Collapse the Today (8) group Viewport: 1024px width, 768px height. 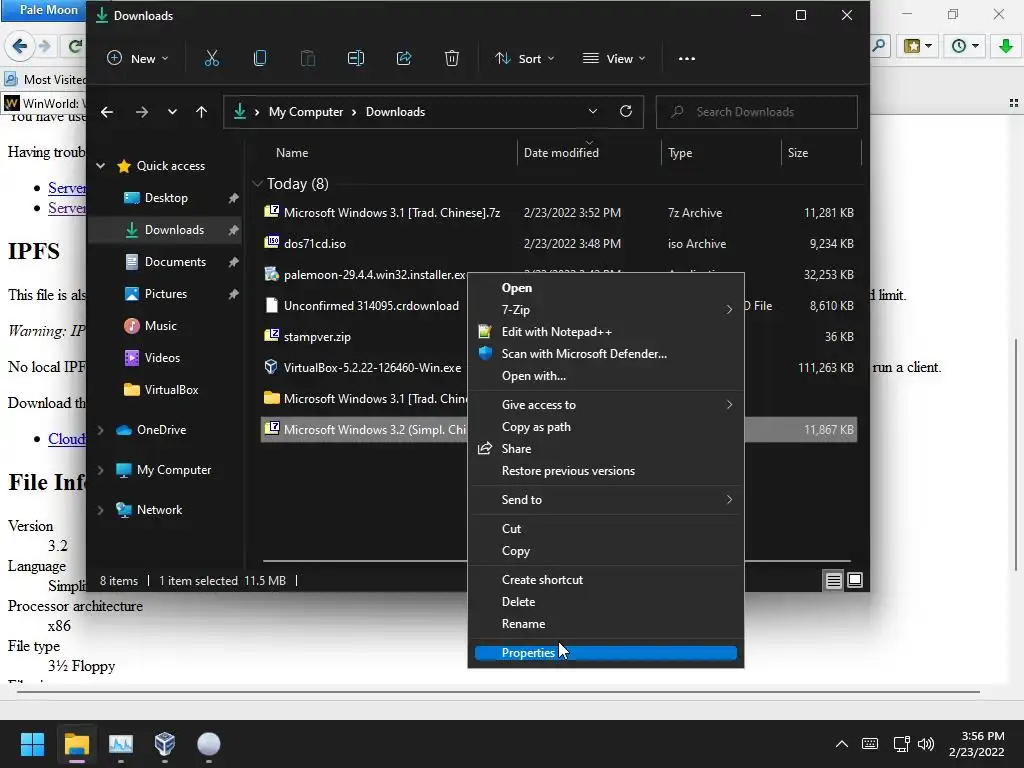tap(257, 184)
